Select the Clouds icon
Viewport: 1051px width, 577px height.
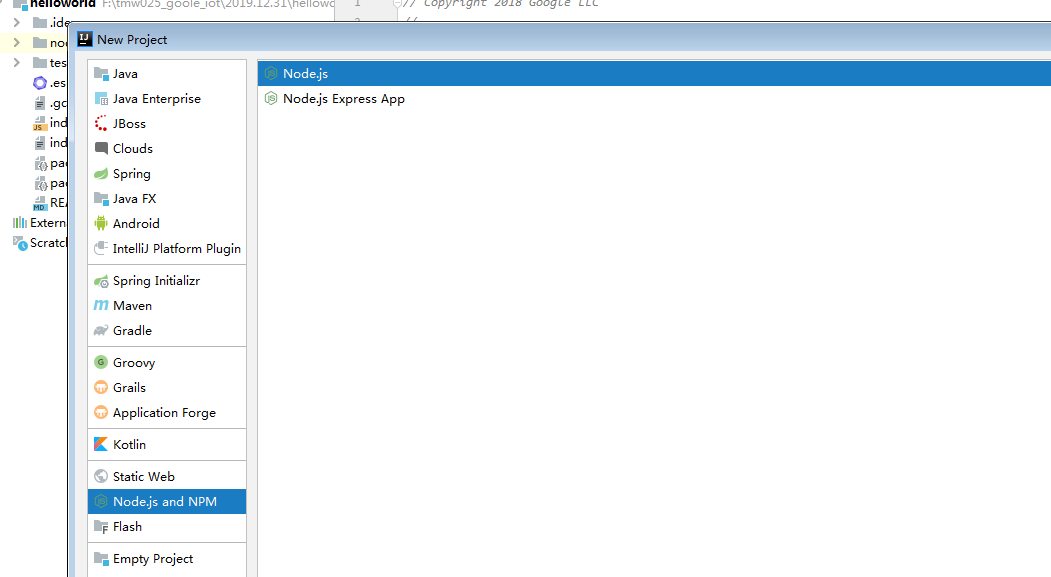101,148
